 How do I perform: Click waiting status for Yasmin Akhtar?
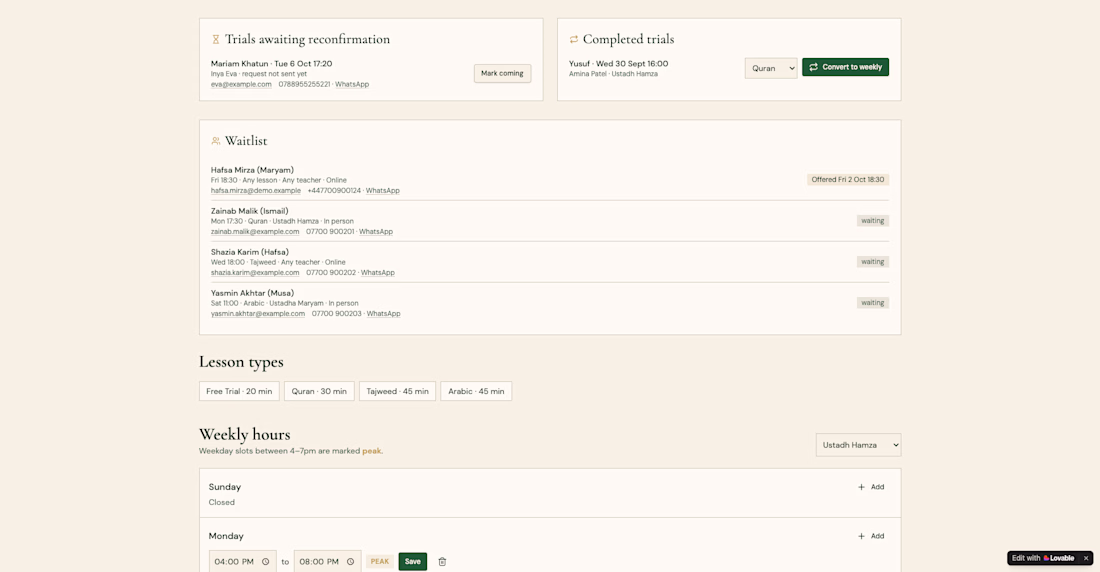point(873,303)
